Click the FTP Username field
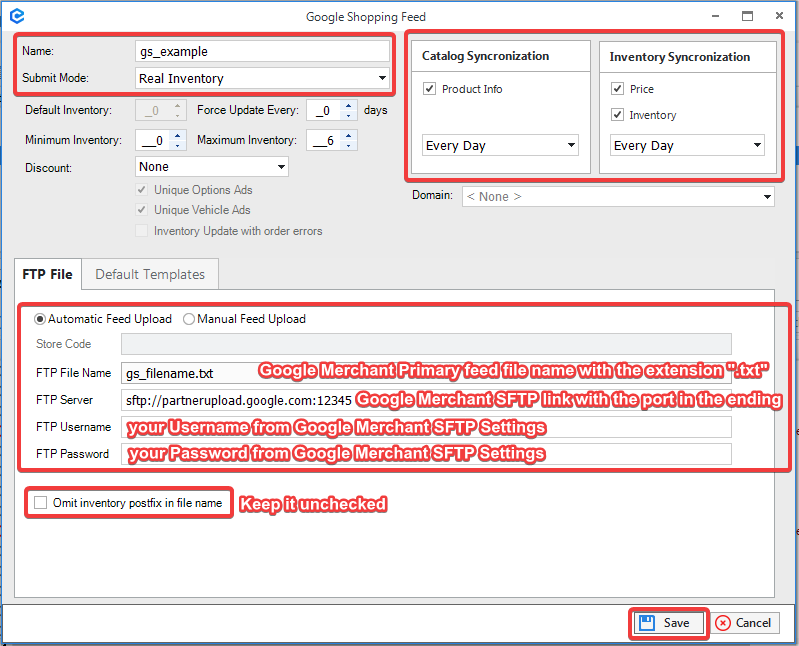This screenshot has height=646, width=799. (x=426, y=427)
